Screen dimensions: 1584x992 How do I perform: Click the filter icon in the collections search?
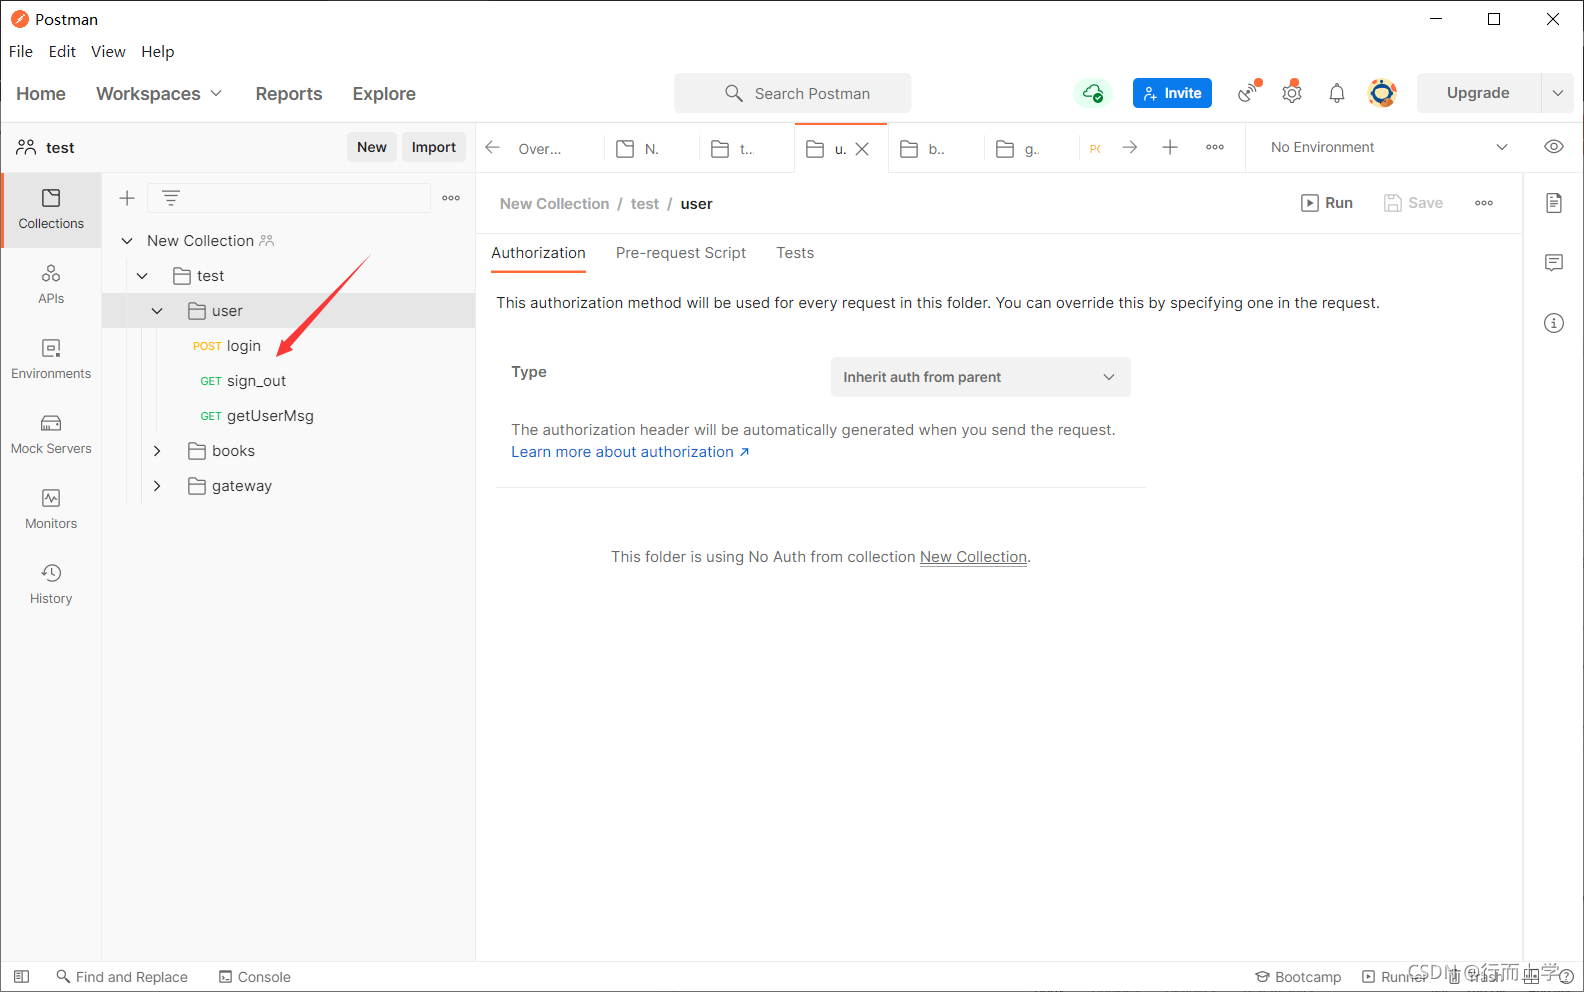click(171, 198)
